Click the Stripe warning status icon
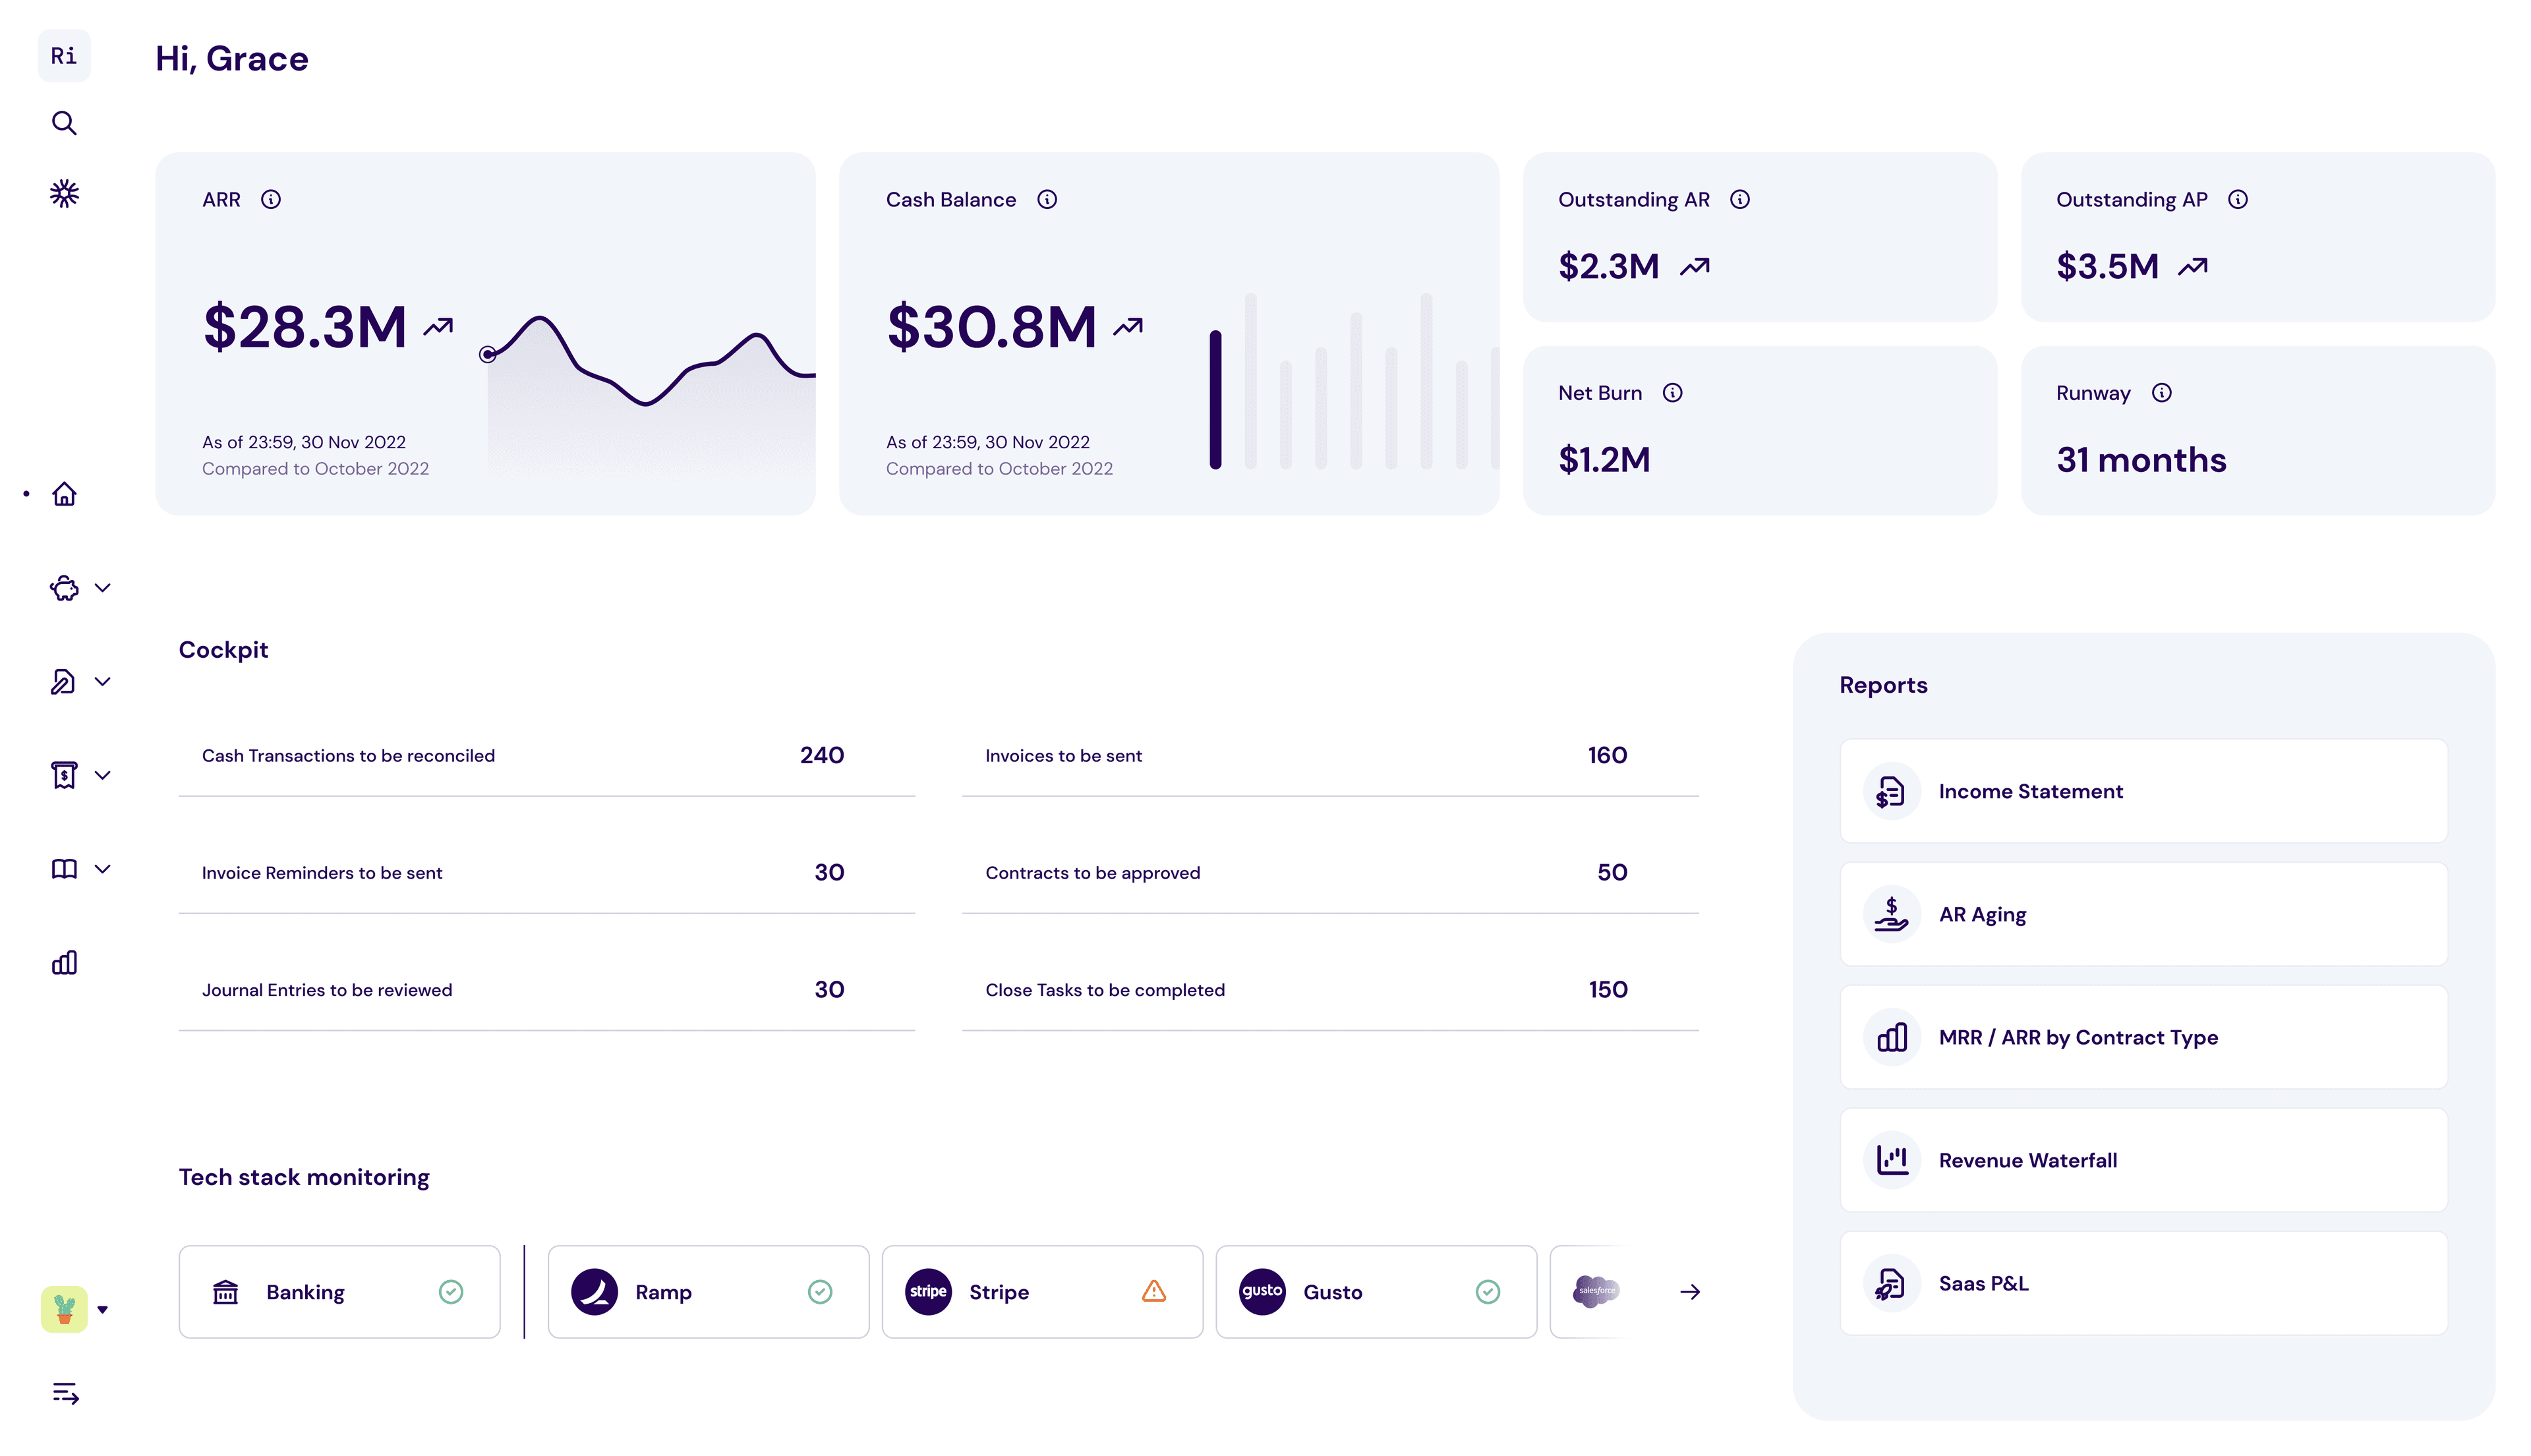Viewport: 2531px width, 1456px height. 1153,1291
